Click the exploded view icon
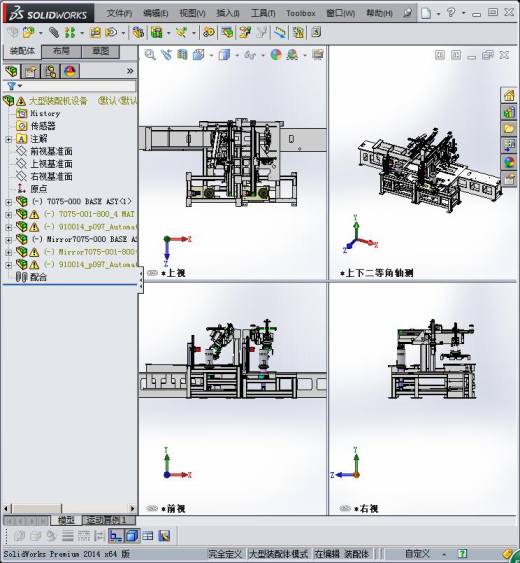This screenshot has height=563, width=520. 245,33
